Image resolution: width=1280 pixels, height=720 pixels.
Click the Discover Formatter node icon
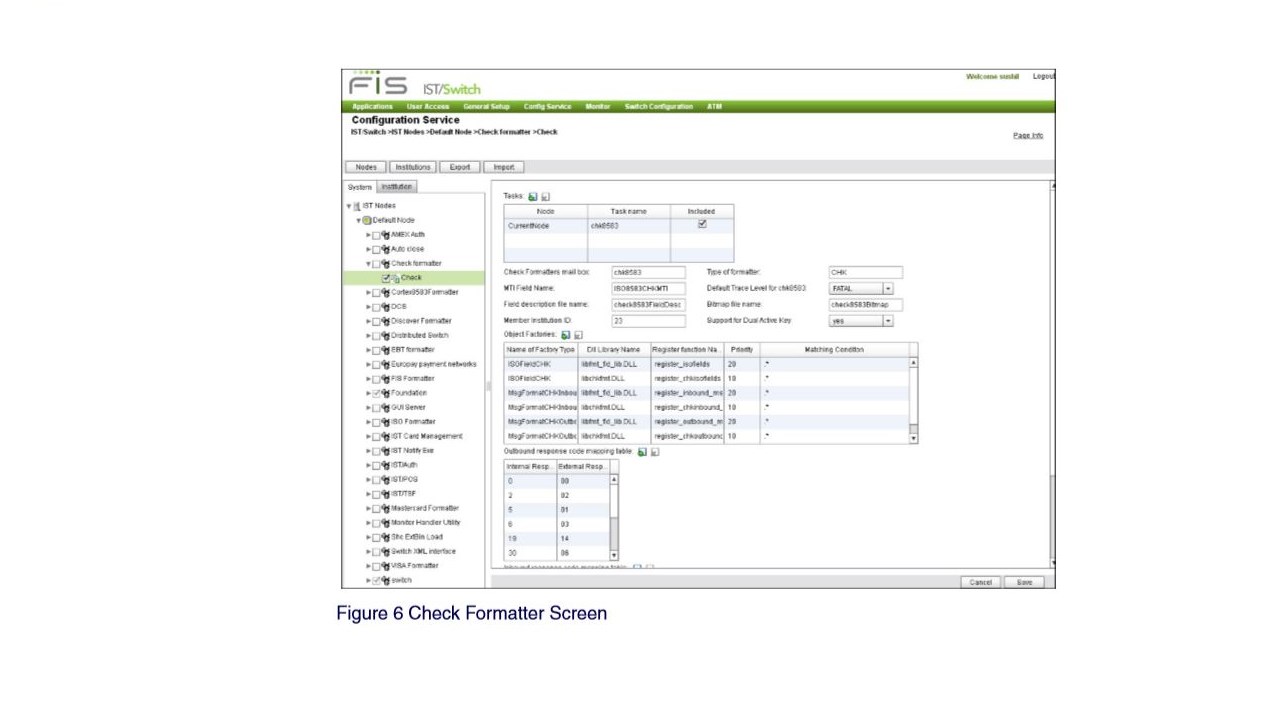(386, 321)
